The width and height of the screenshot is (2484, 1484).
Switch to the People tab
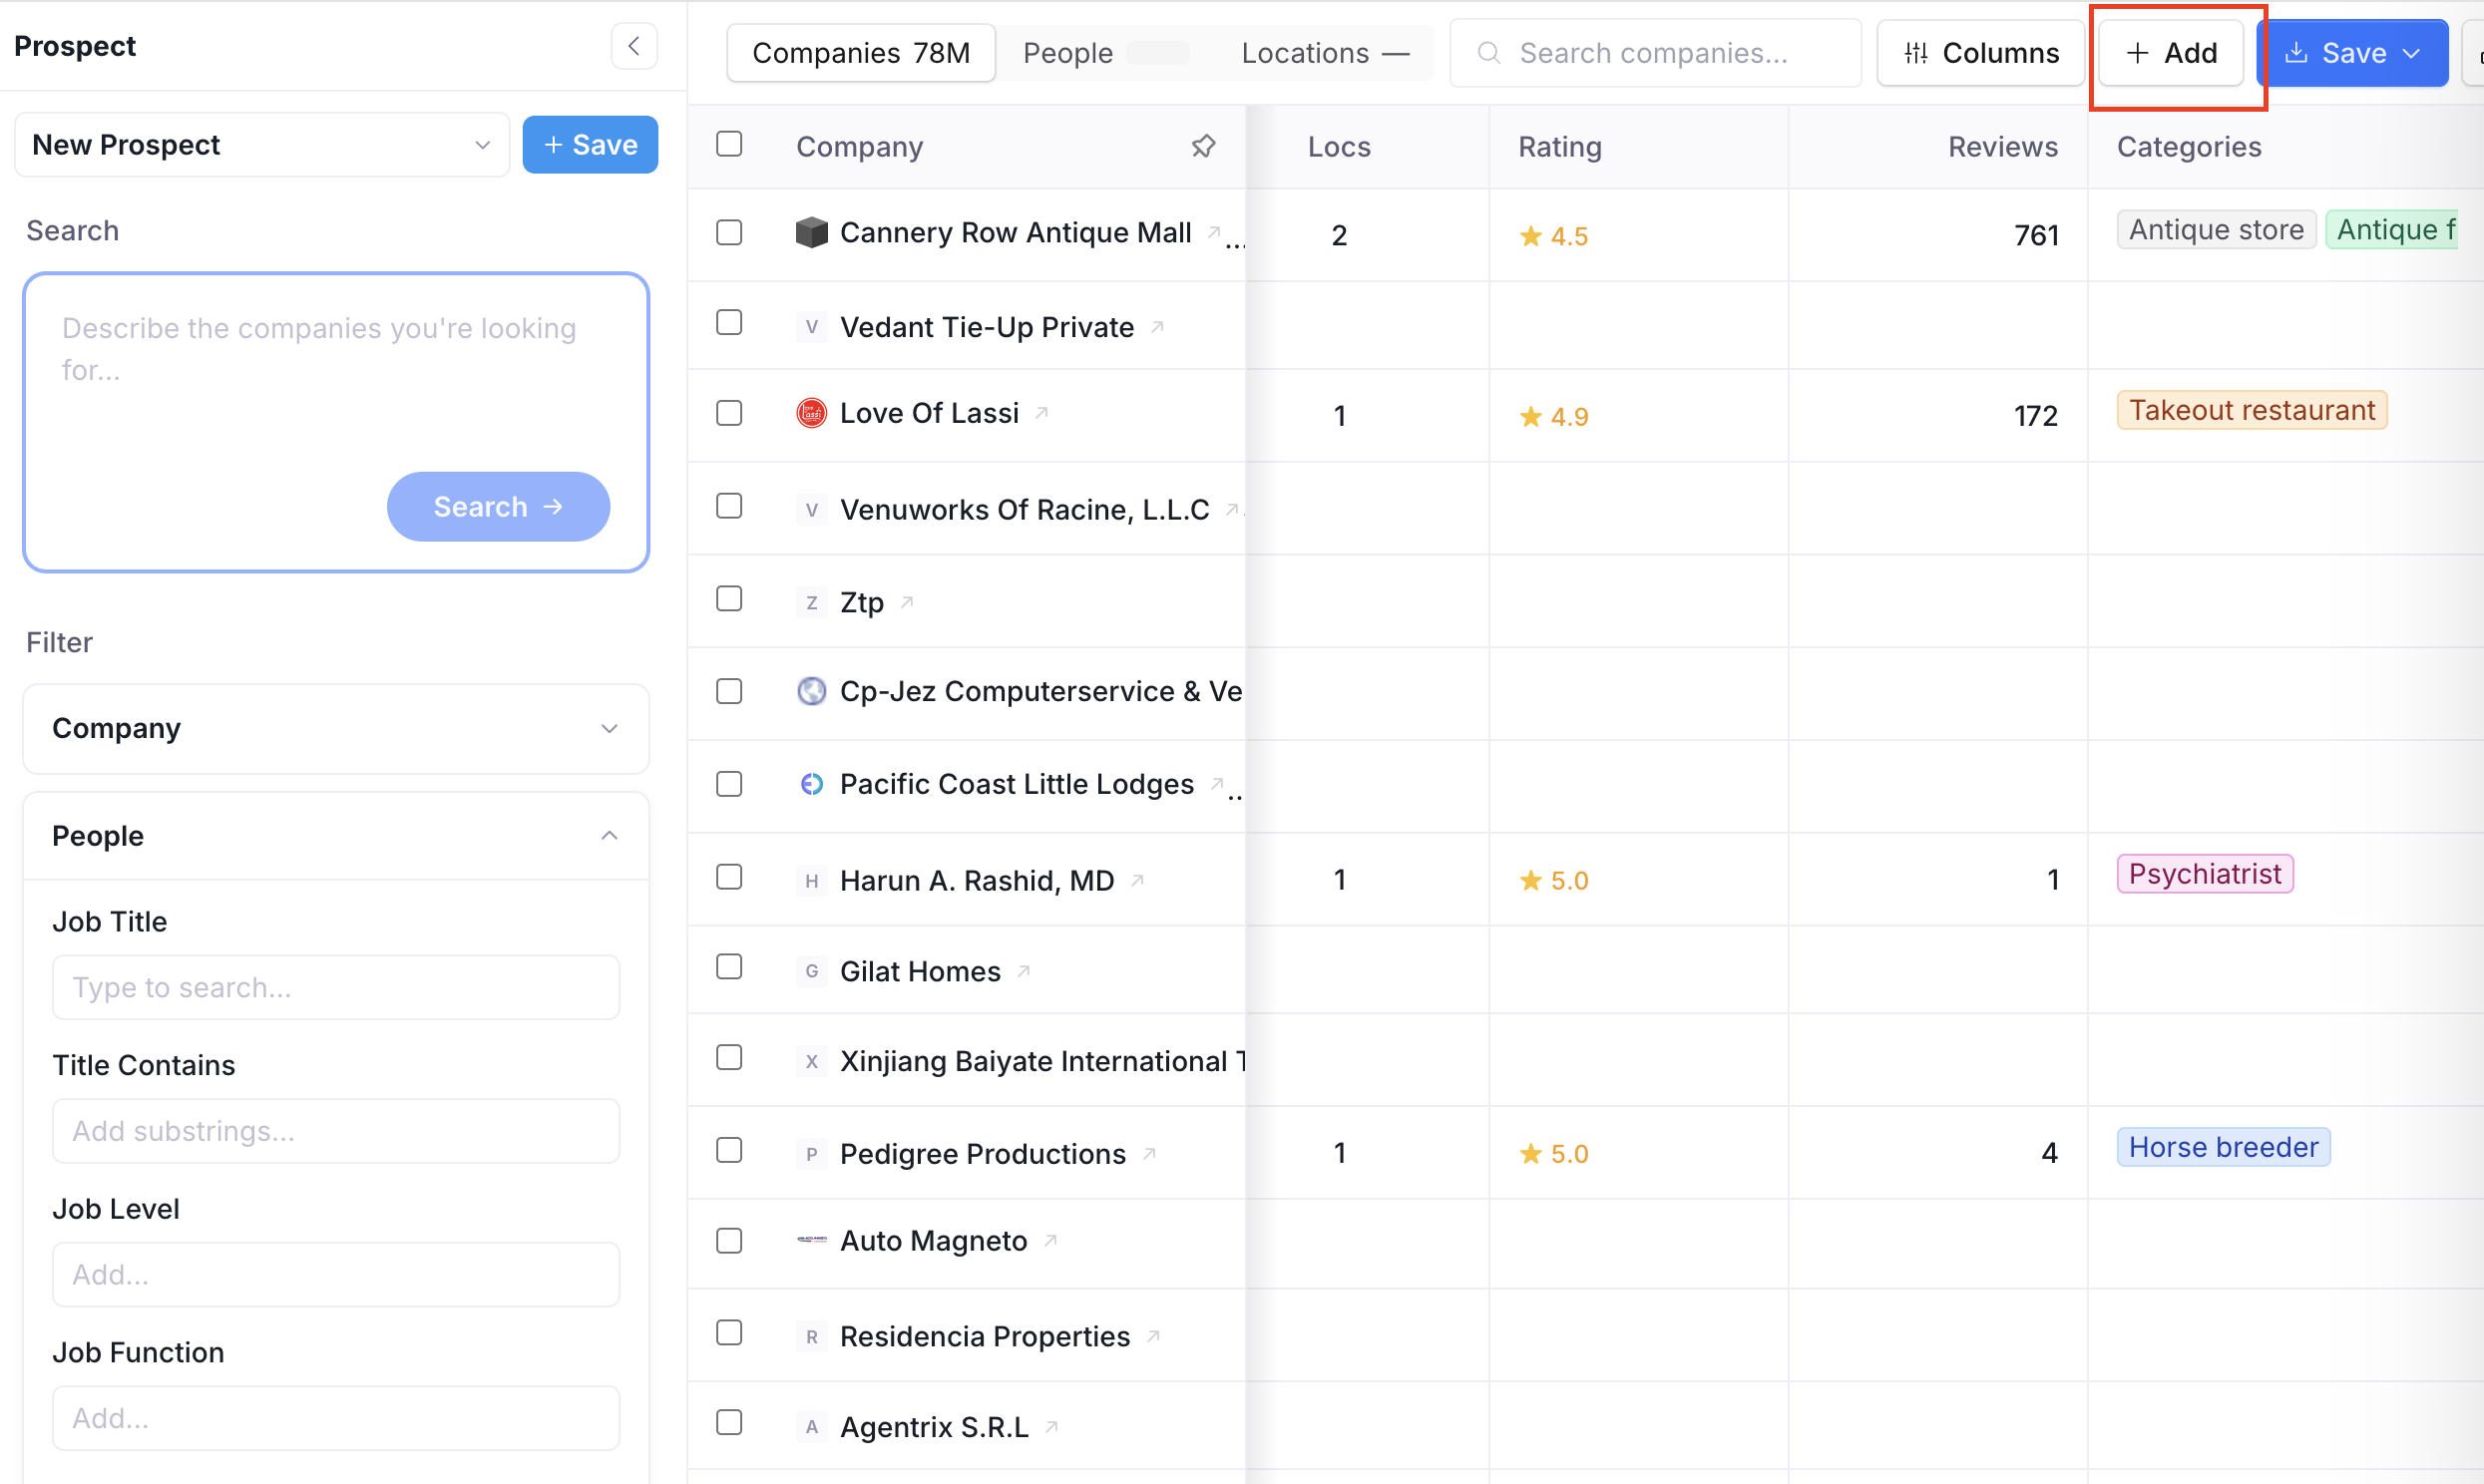tap(1105, 52)
